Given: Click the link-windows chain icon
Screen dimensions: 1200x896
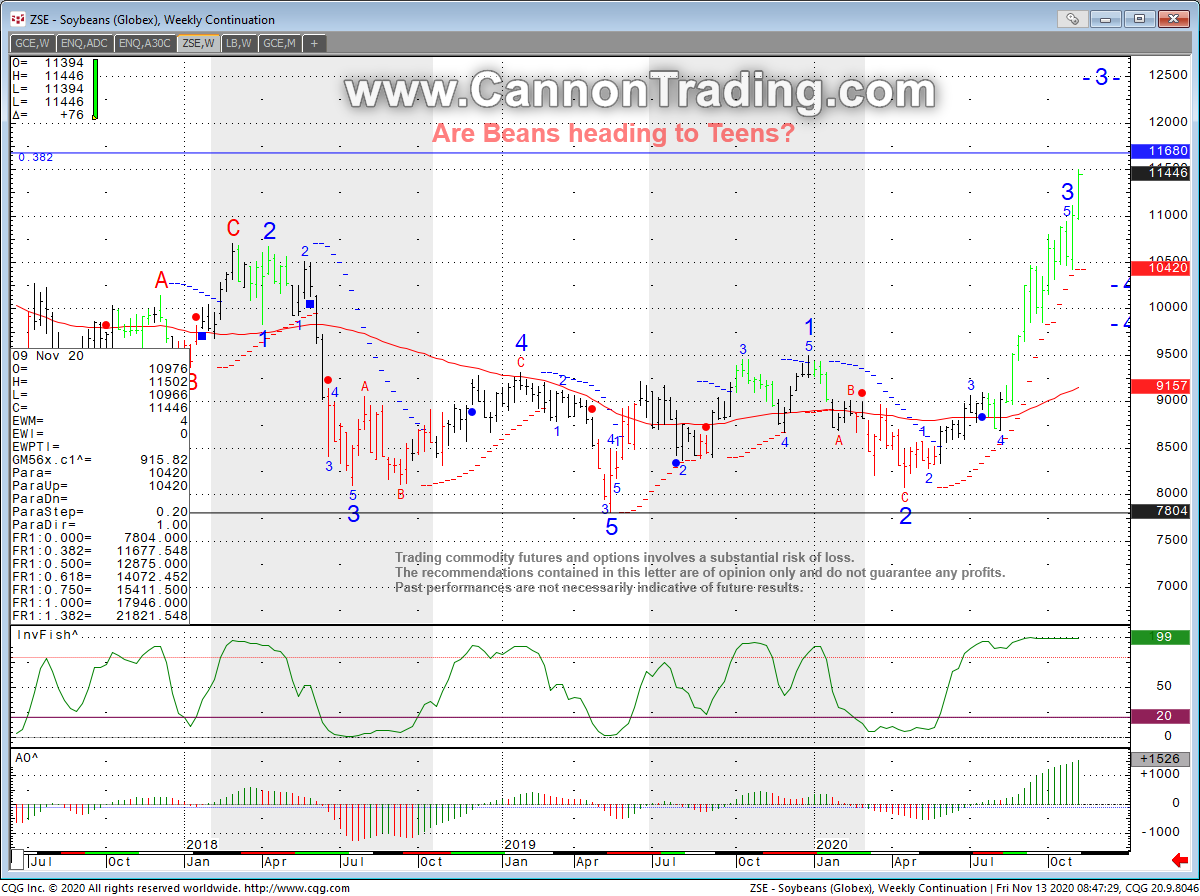Looking at the screenshot, I should click(x=1072, y=18).
